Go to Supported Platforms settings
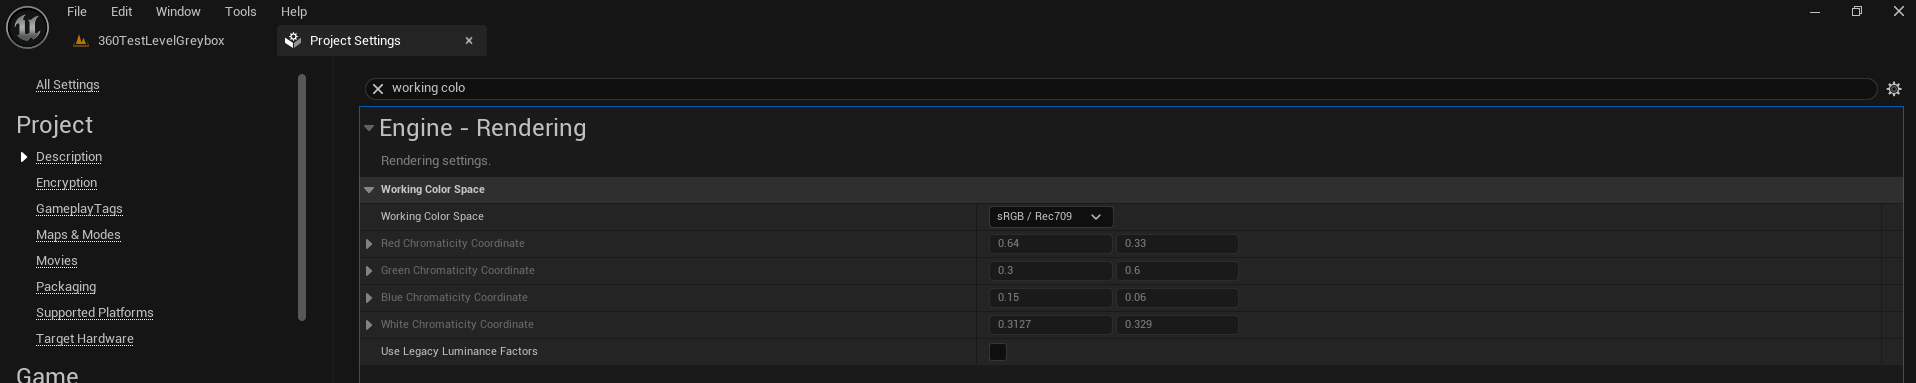 95,313
